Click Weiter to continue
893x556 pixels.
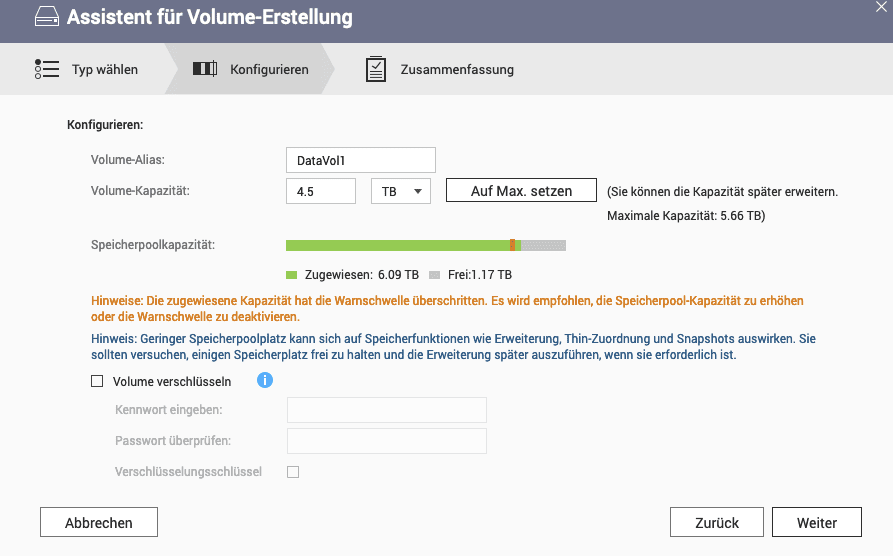817,522
